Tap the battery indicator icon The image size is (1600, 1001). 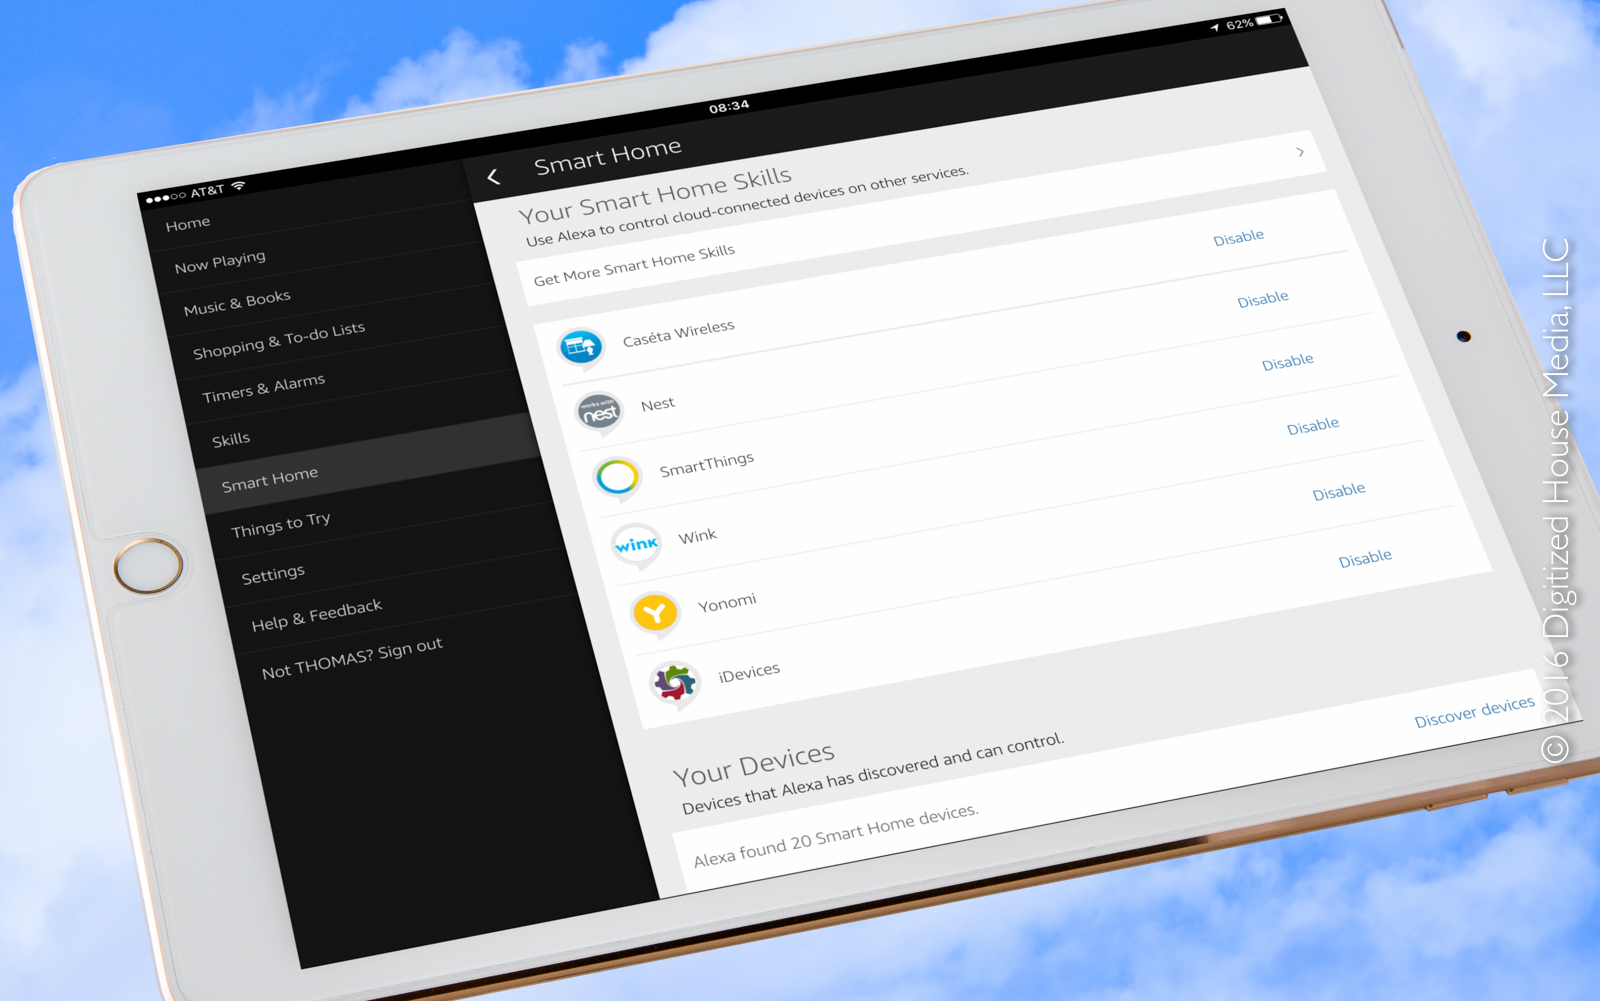pyautogui.click(x=1270, y=19)
